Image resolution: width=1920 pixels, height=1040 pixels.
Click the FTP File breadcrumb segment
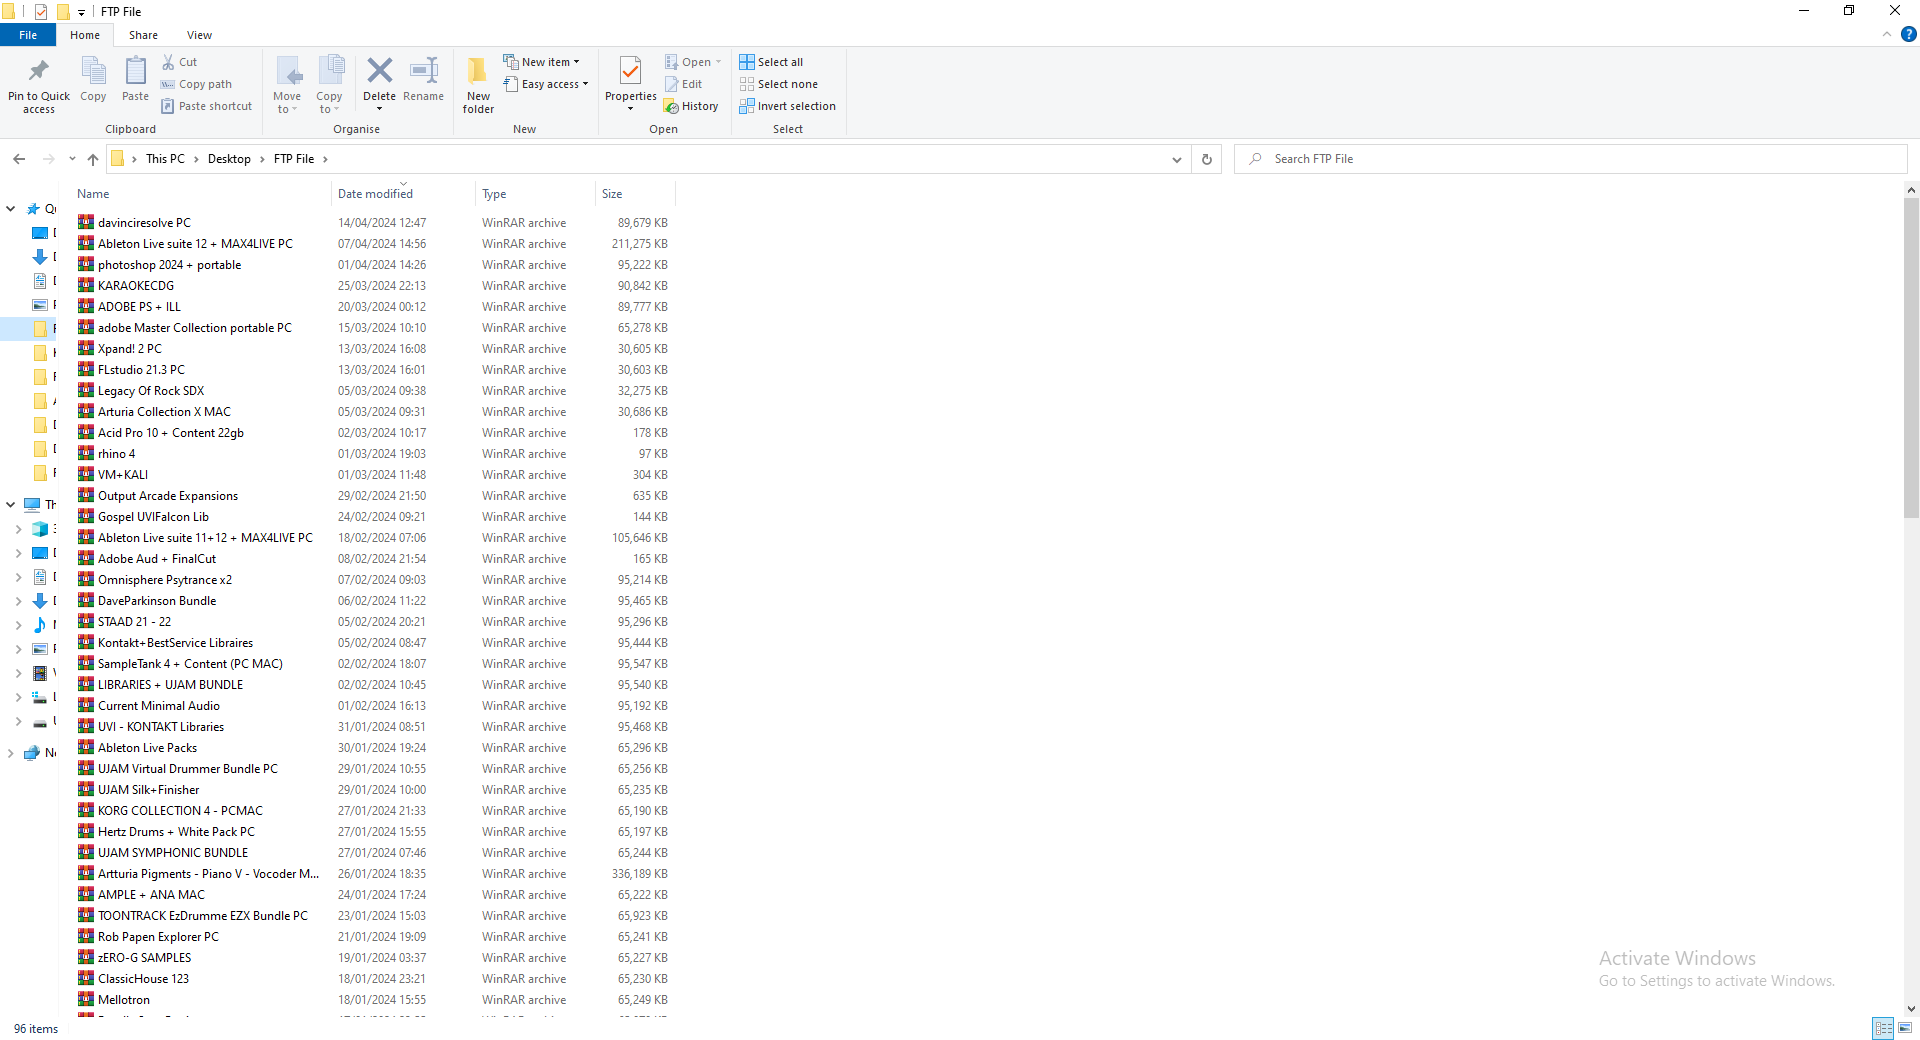click(x=294, y=159)
